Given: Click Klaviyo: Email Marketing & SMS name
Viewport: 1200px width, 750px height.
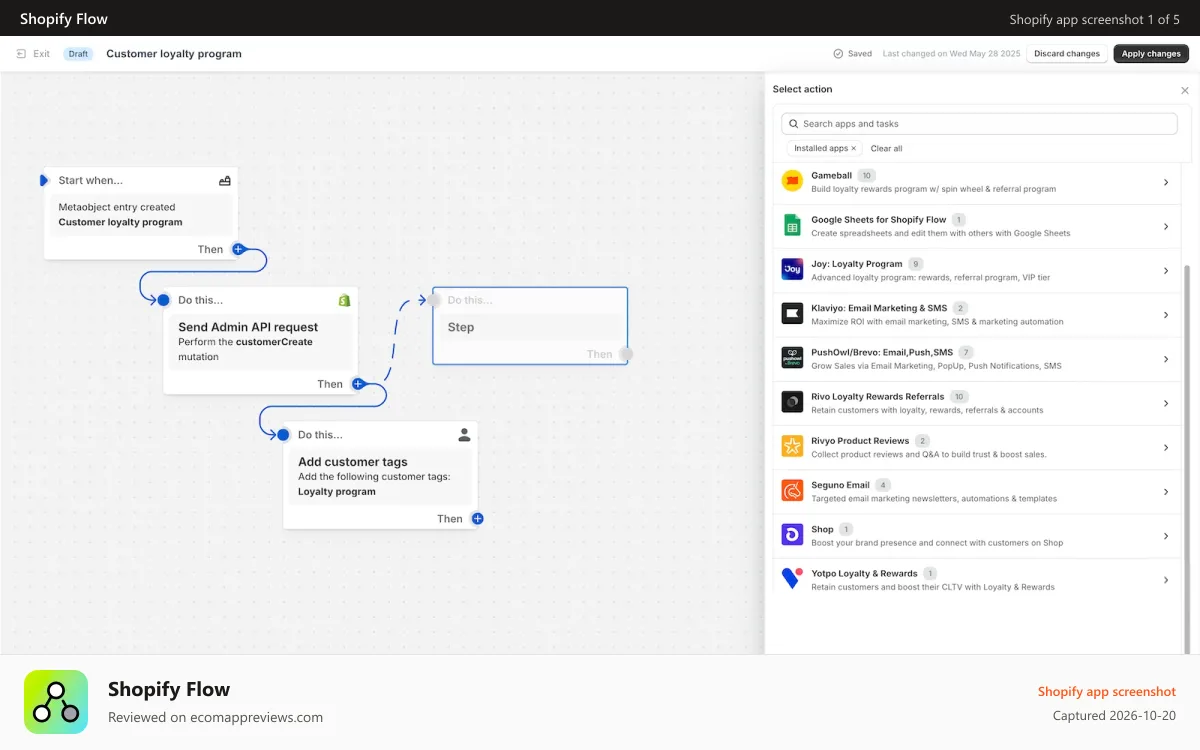Looking at the screenshot, I should [x=879, y=308].
